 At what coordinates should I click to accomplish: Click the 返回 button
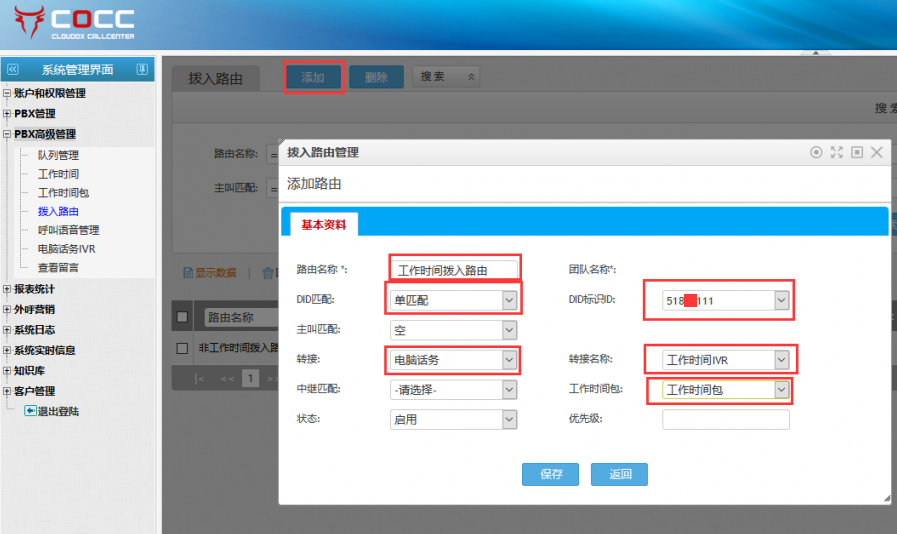pyautogui.click(x=619, y=474)
